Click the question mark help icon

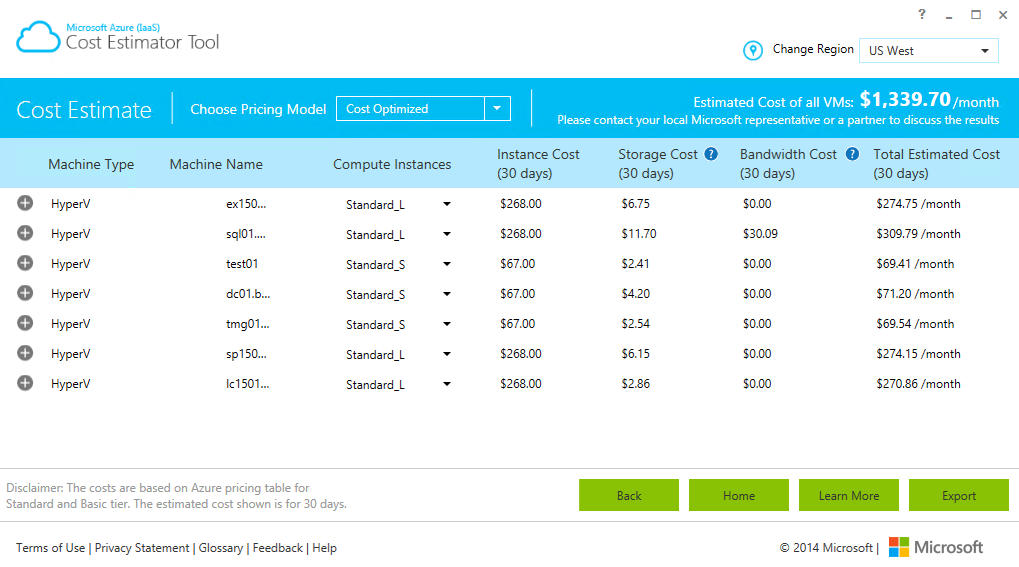point(921,14)
